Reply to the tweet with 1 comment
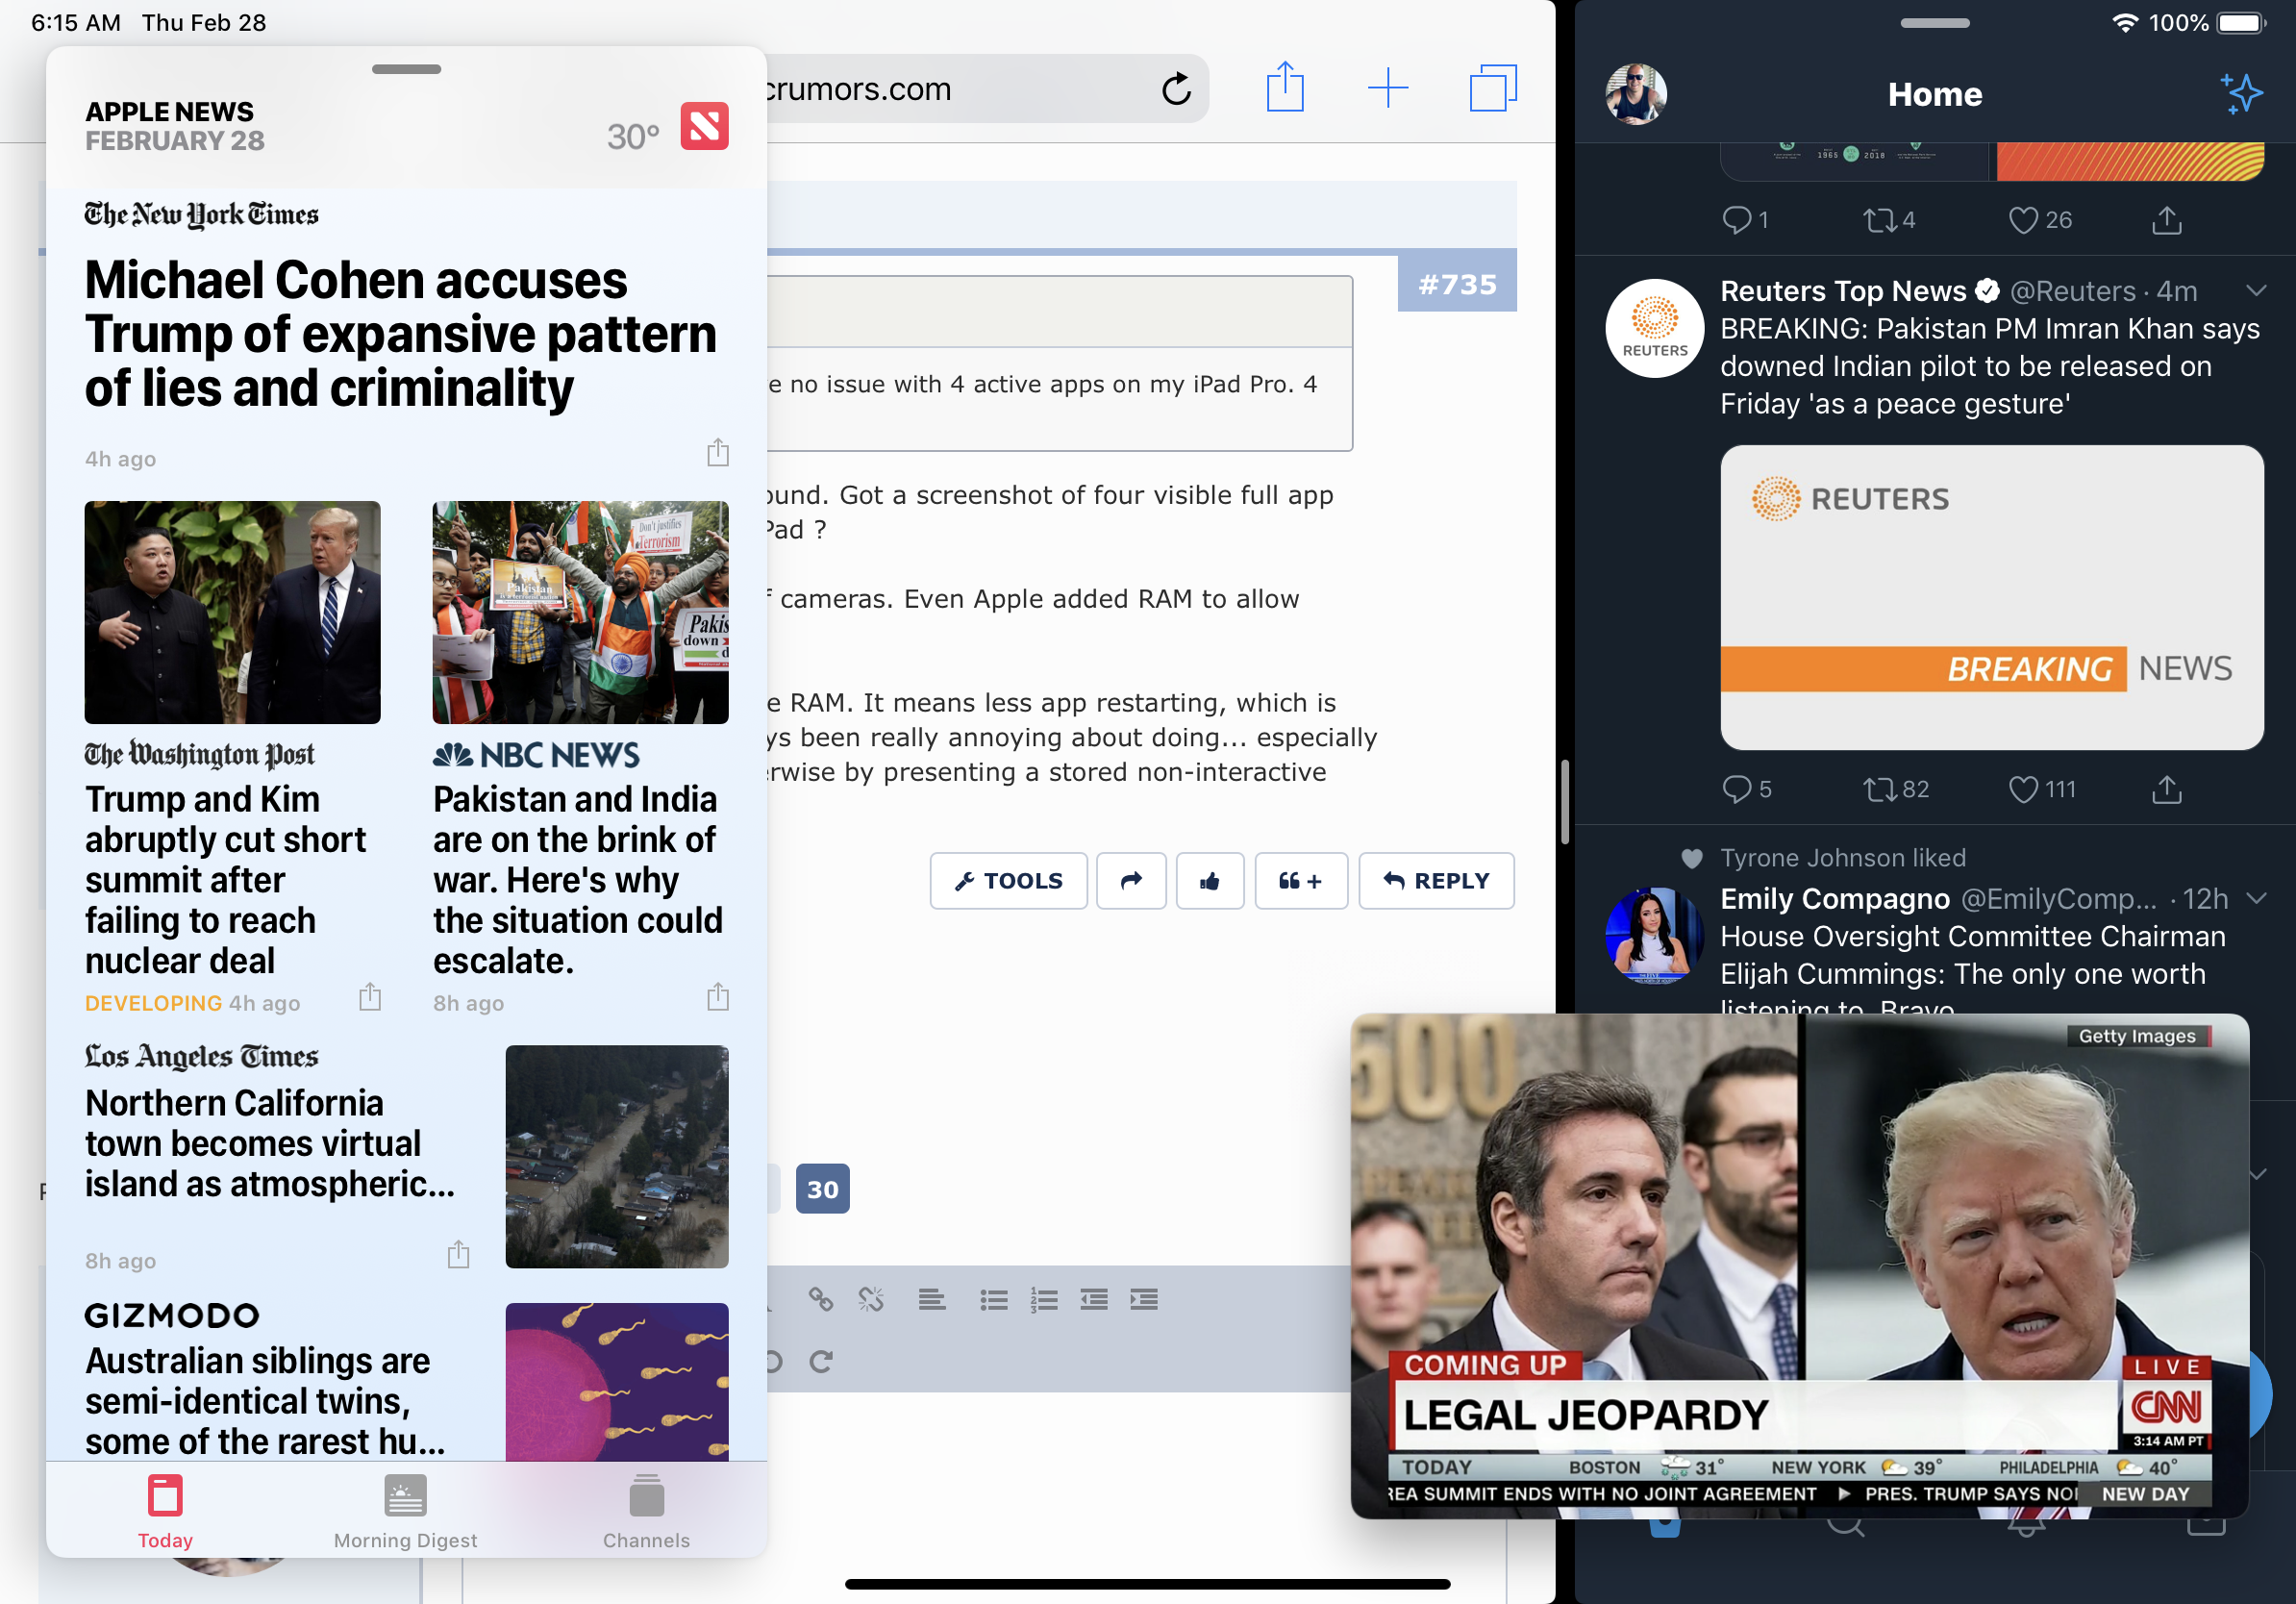 tap(1745, 220)
